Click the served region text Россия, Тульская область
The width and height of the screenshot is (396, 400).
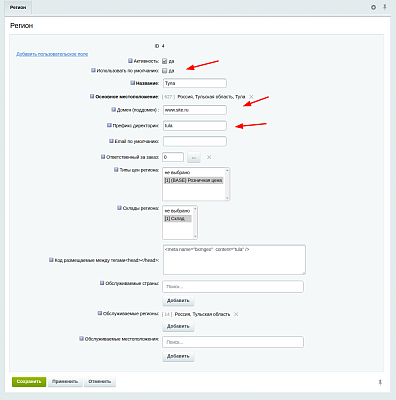pyautogui.click(x=202, y=314)
